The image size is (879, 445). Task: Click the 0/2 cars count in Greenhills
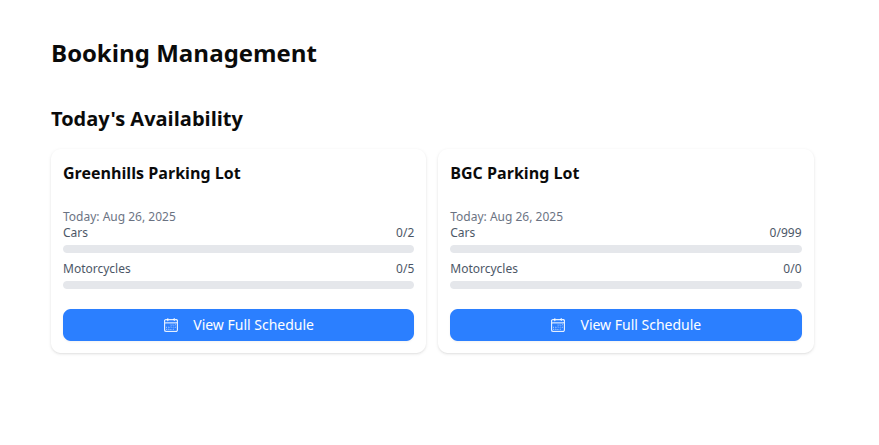pyautogui.click(x=404, y=233)
